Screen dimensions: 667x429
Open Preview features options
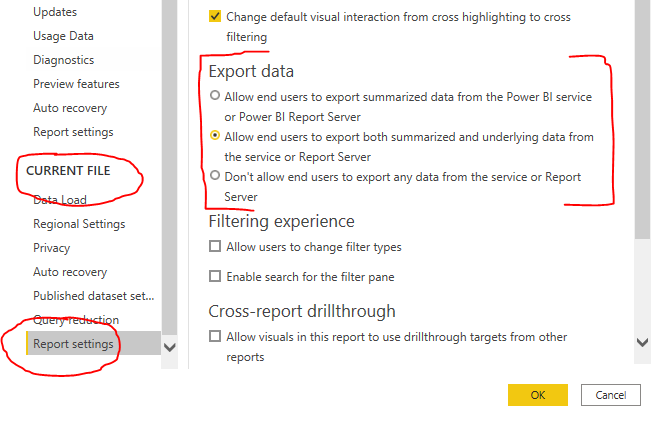coord(76,84)
